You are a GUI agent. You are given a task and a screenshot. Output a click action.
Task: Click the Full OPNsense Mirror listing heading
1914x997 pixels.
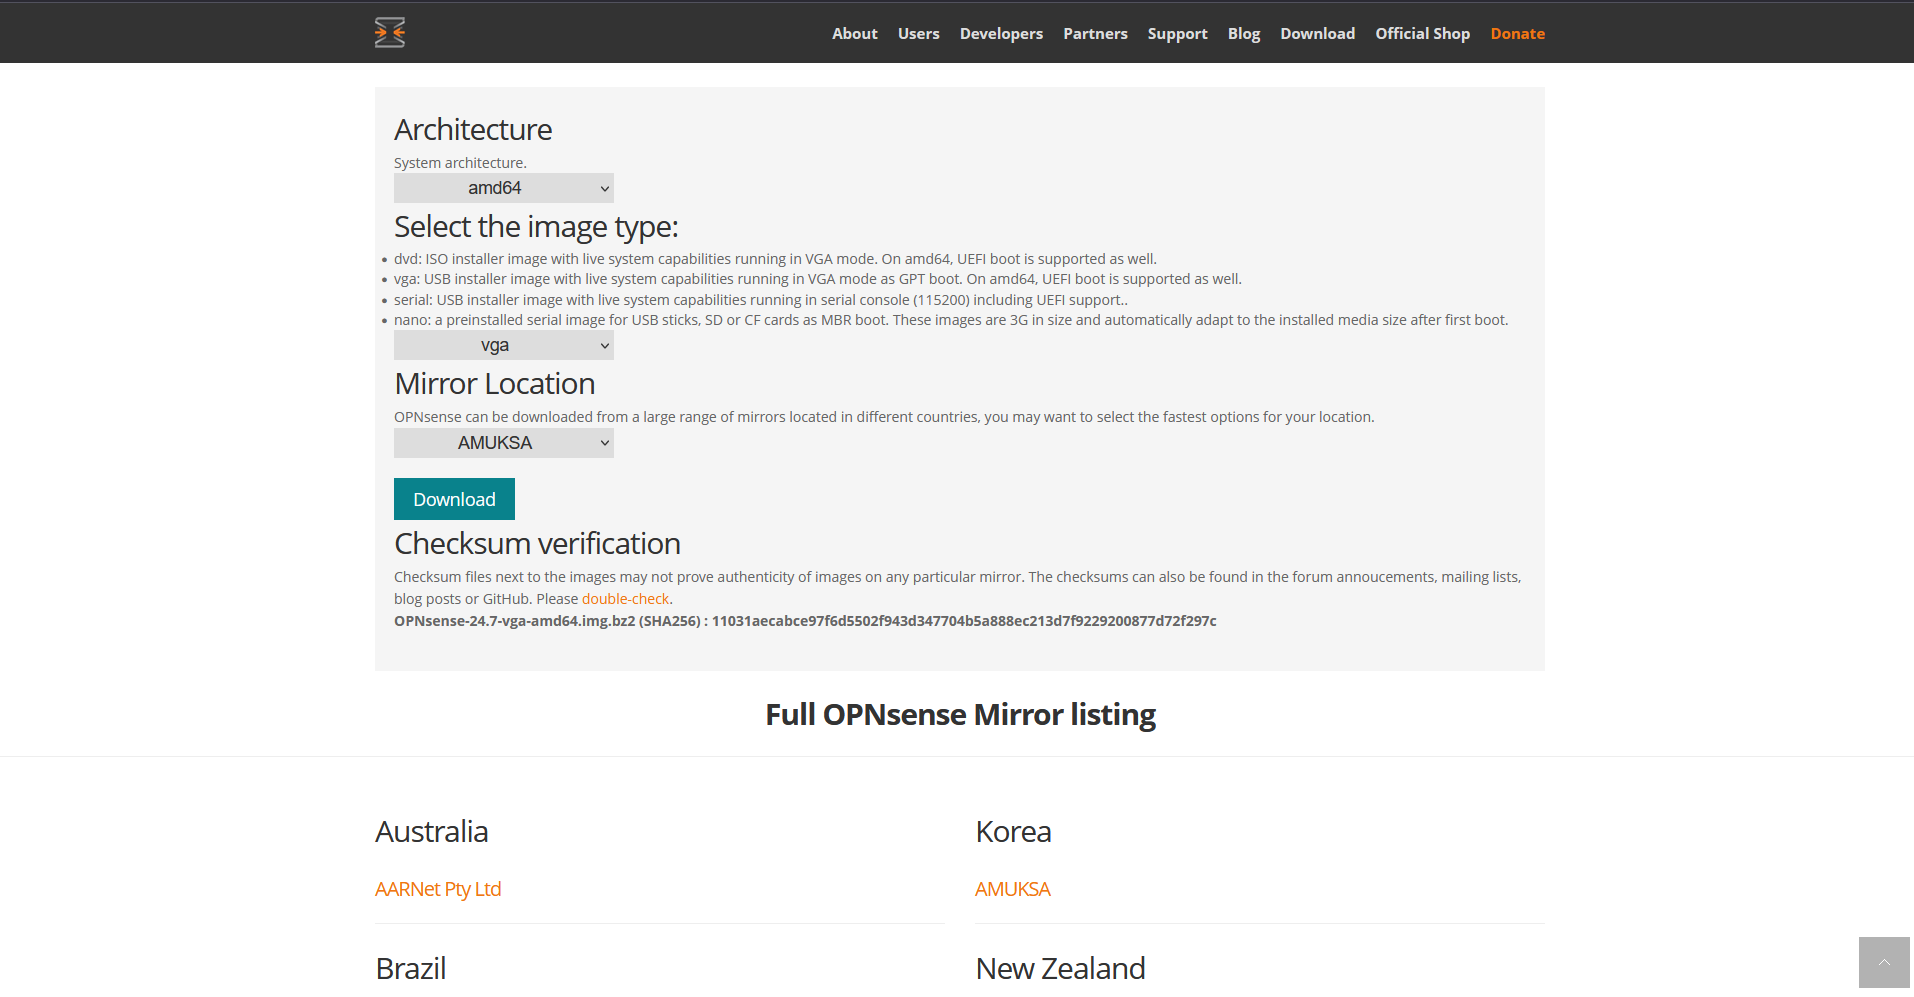click(x=960, y=715)
